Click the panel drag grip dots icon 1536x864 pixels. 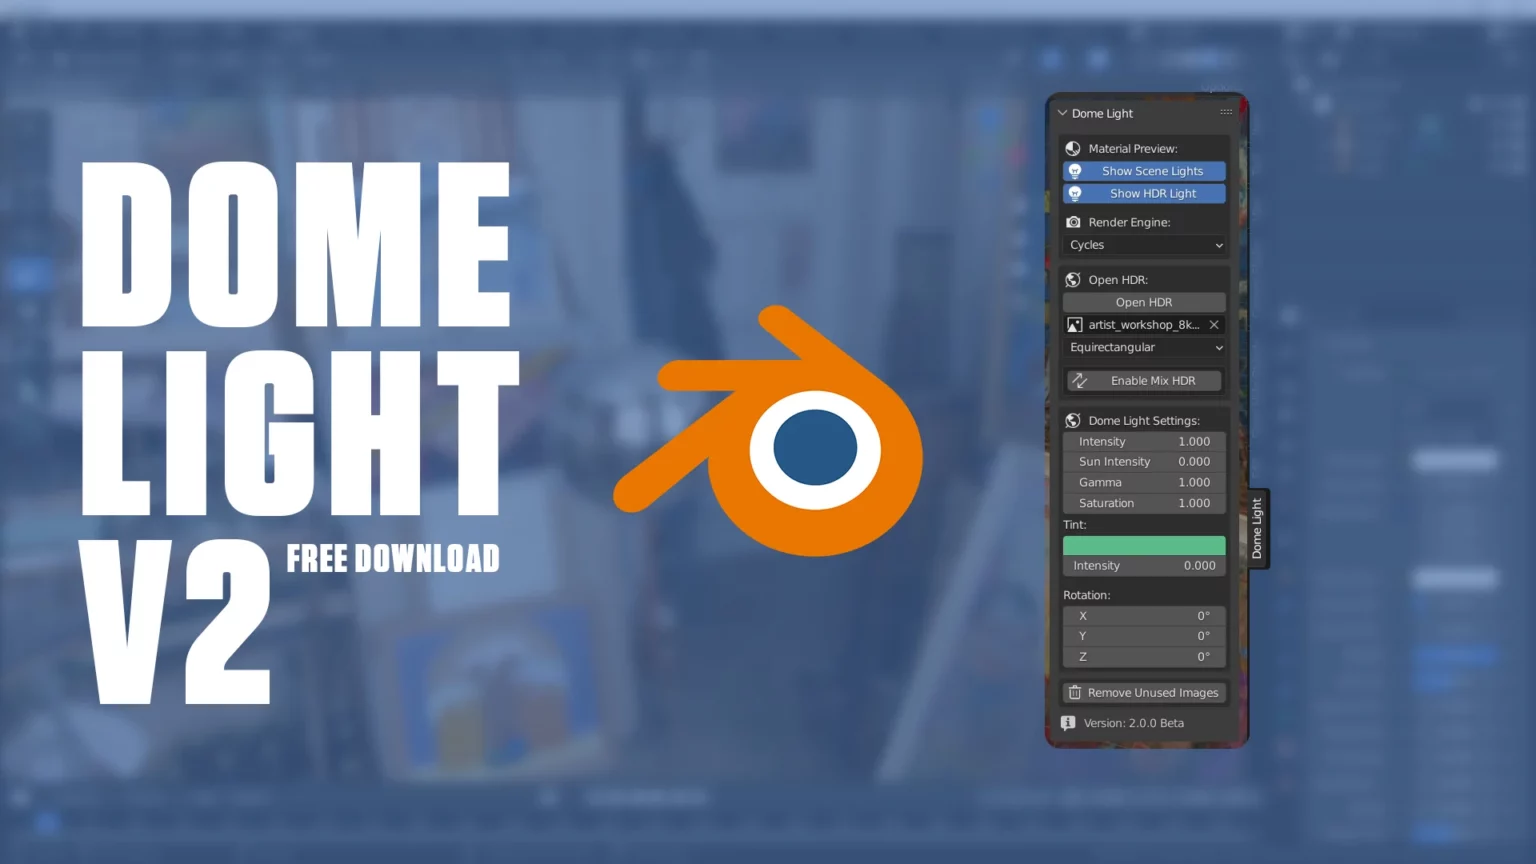1226,112
